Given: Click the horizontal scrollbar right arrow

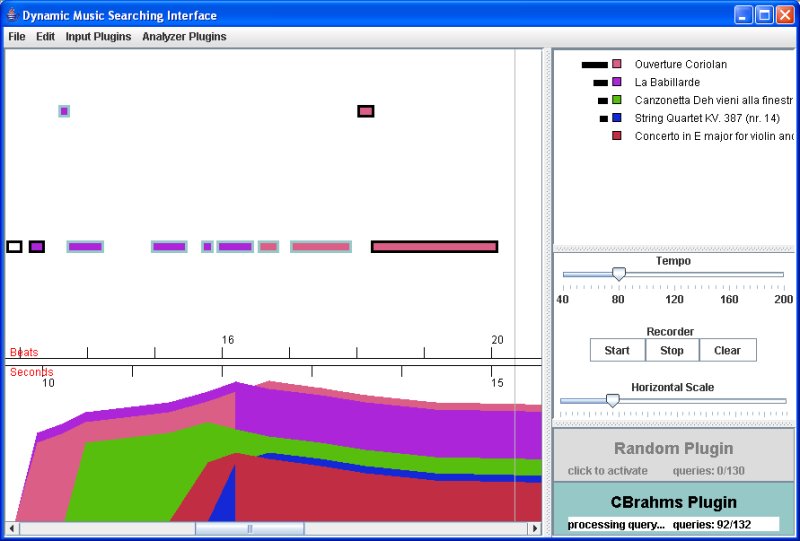Looking at the screenshot, I should coord(535,528).
